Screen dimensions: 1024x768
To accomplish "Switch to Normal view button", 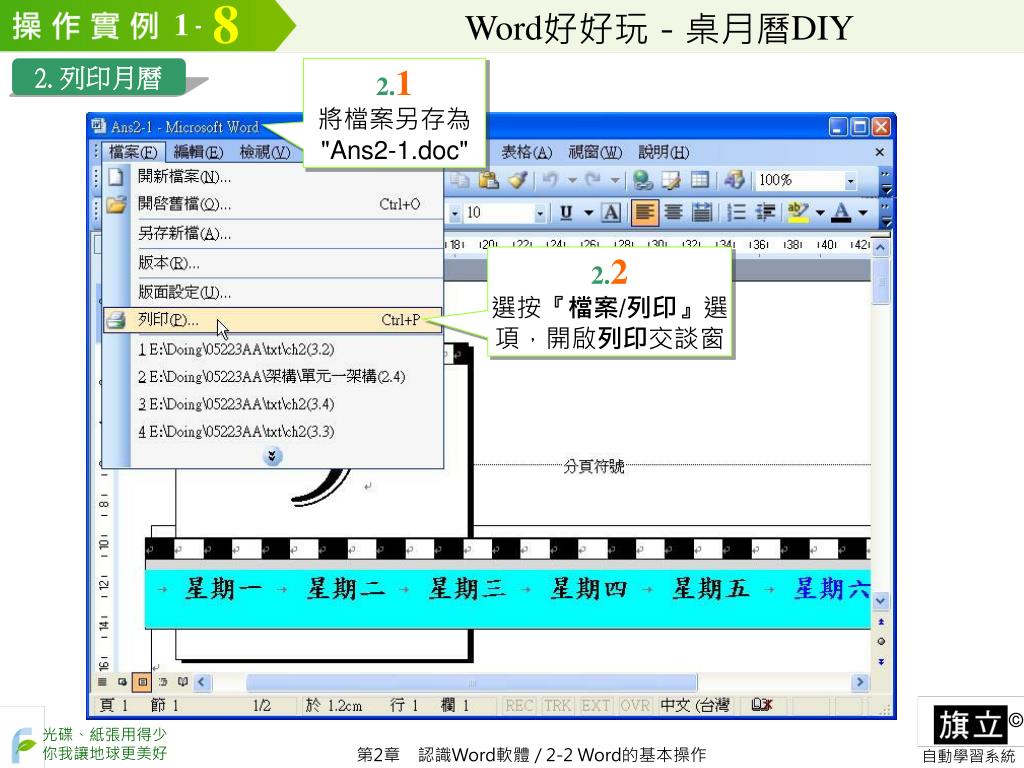I will (103, 682).
